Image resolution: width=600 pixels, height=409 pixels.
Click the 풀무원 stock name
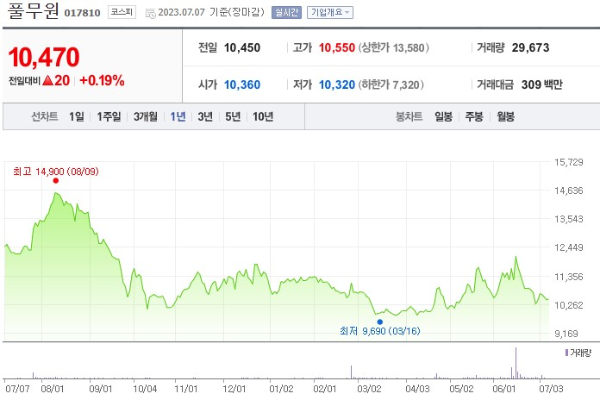[33, 11]
